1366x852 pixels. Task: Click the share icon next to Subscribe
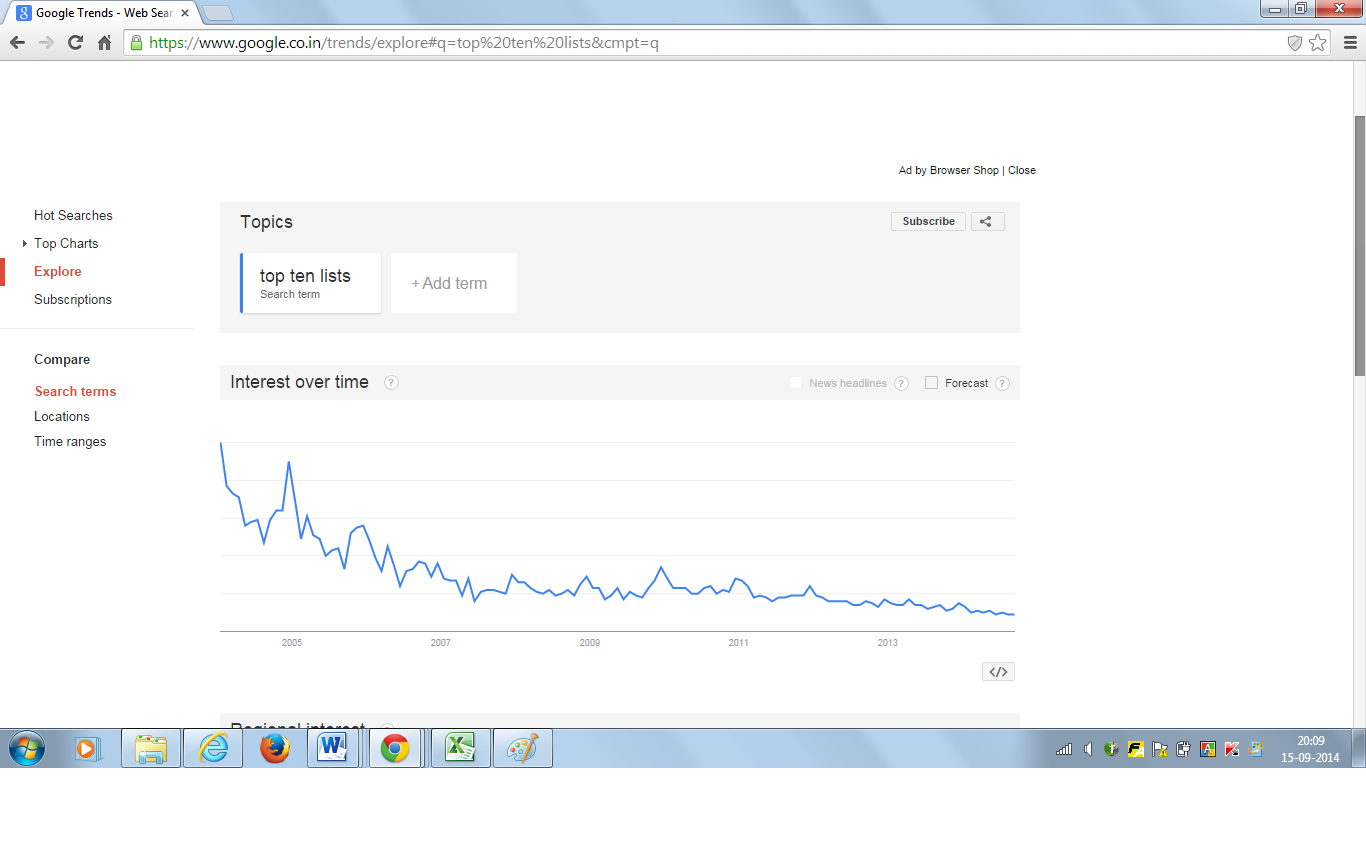pyautogui.click(x=987, y=222)
